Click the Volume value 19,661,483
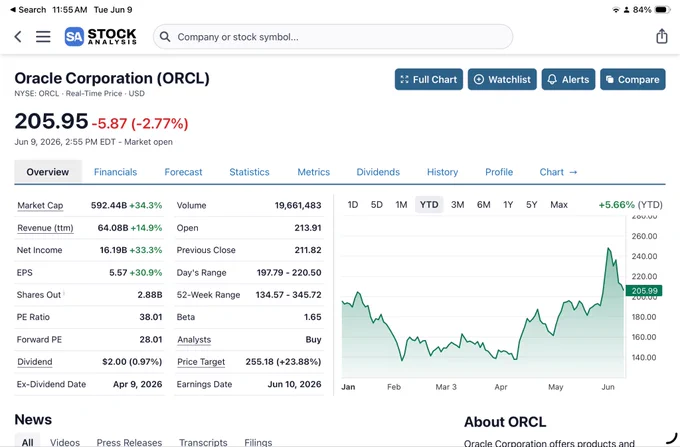This screenshot has width=680, height=447. (298, 206)
